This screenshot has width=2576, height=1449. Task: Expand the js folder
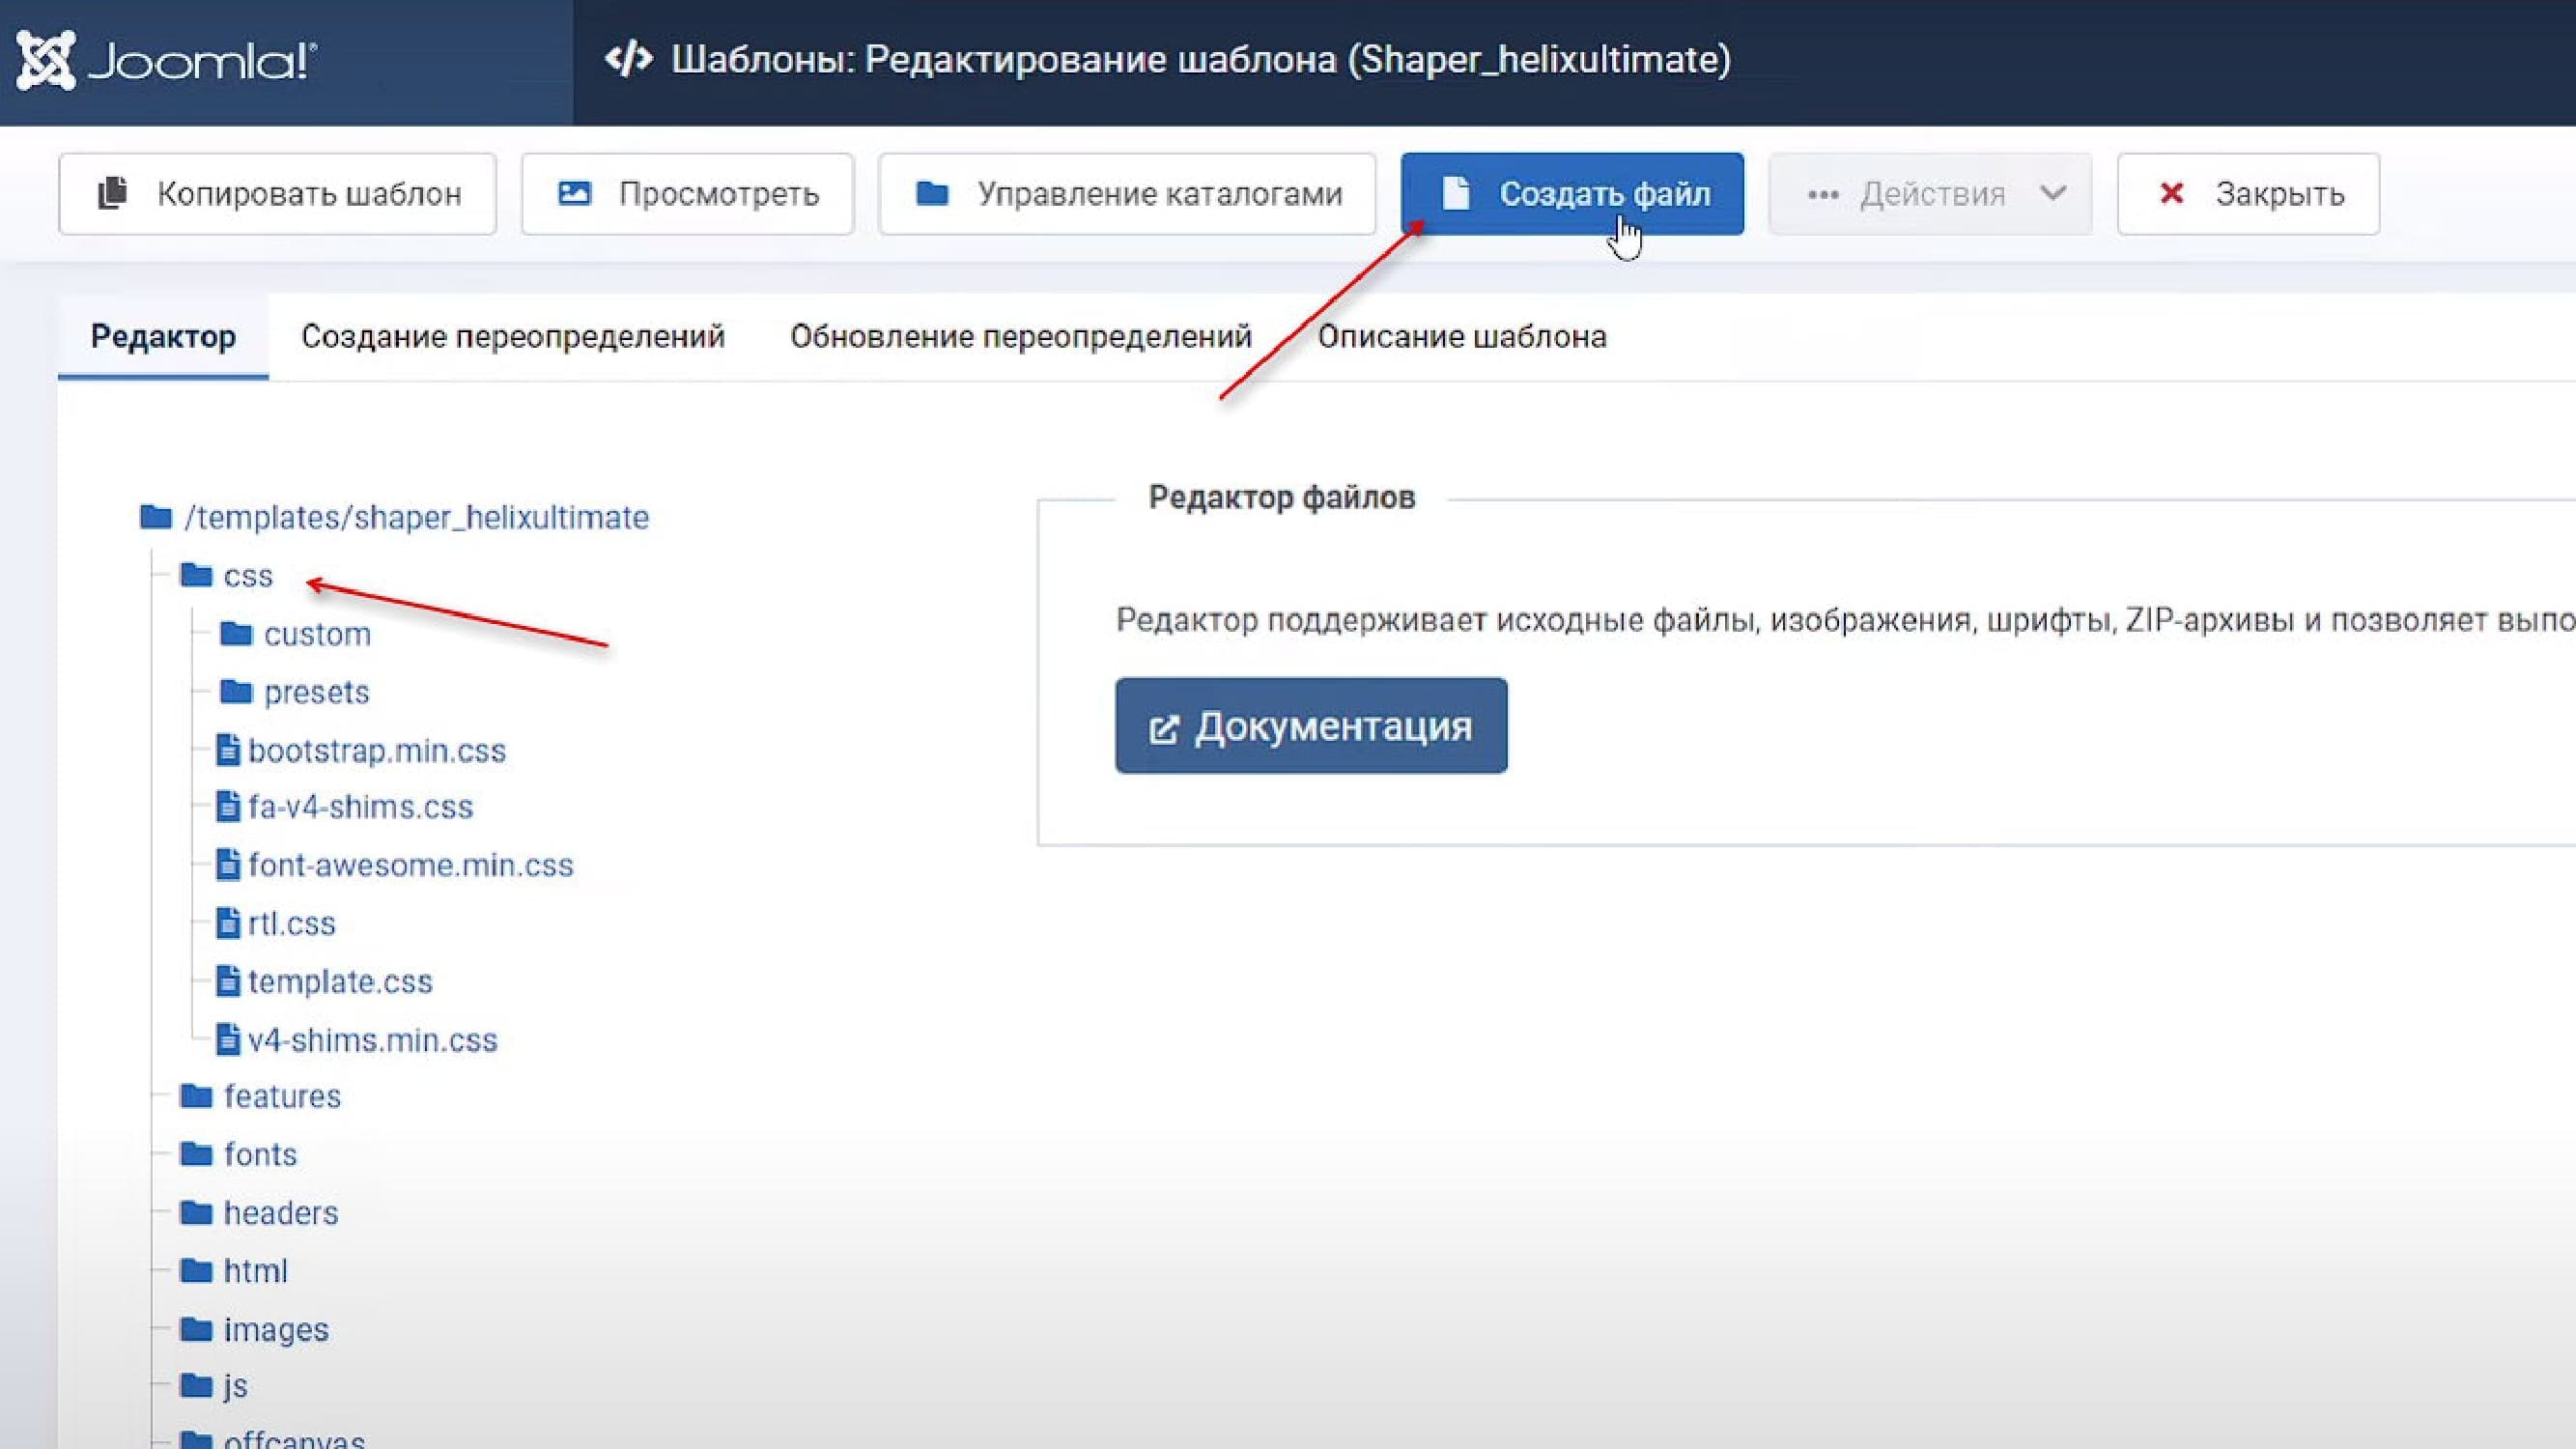coord(235,1386)
